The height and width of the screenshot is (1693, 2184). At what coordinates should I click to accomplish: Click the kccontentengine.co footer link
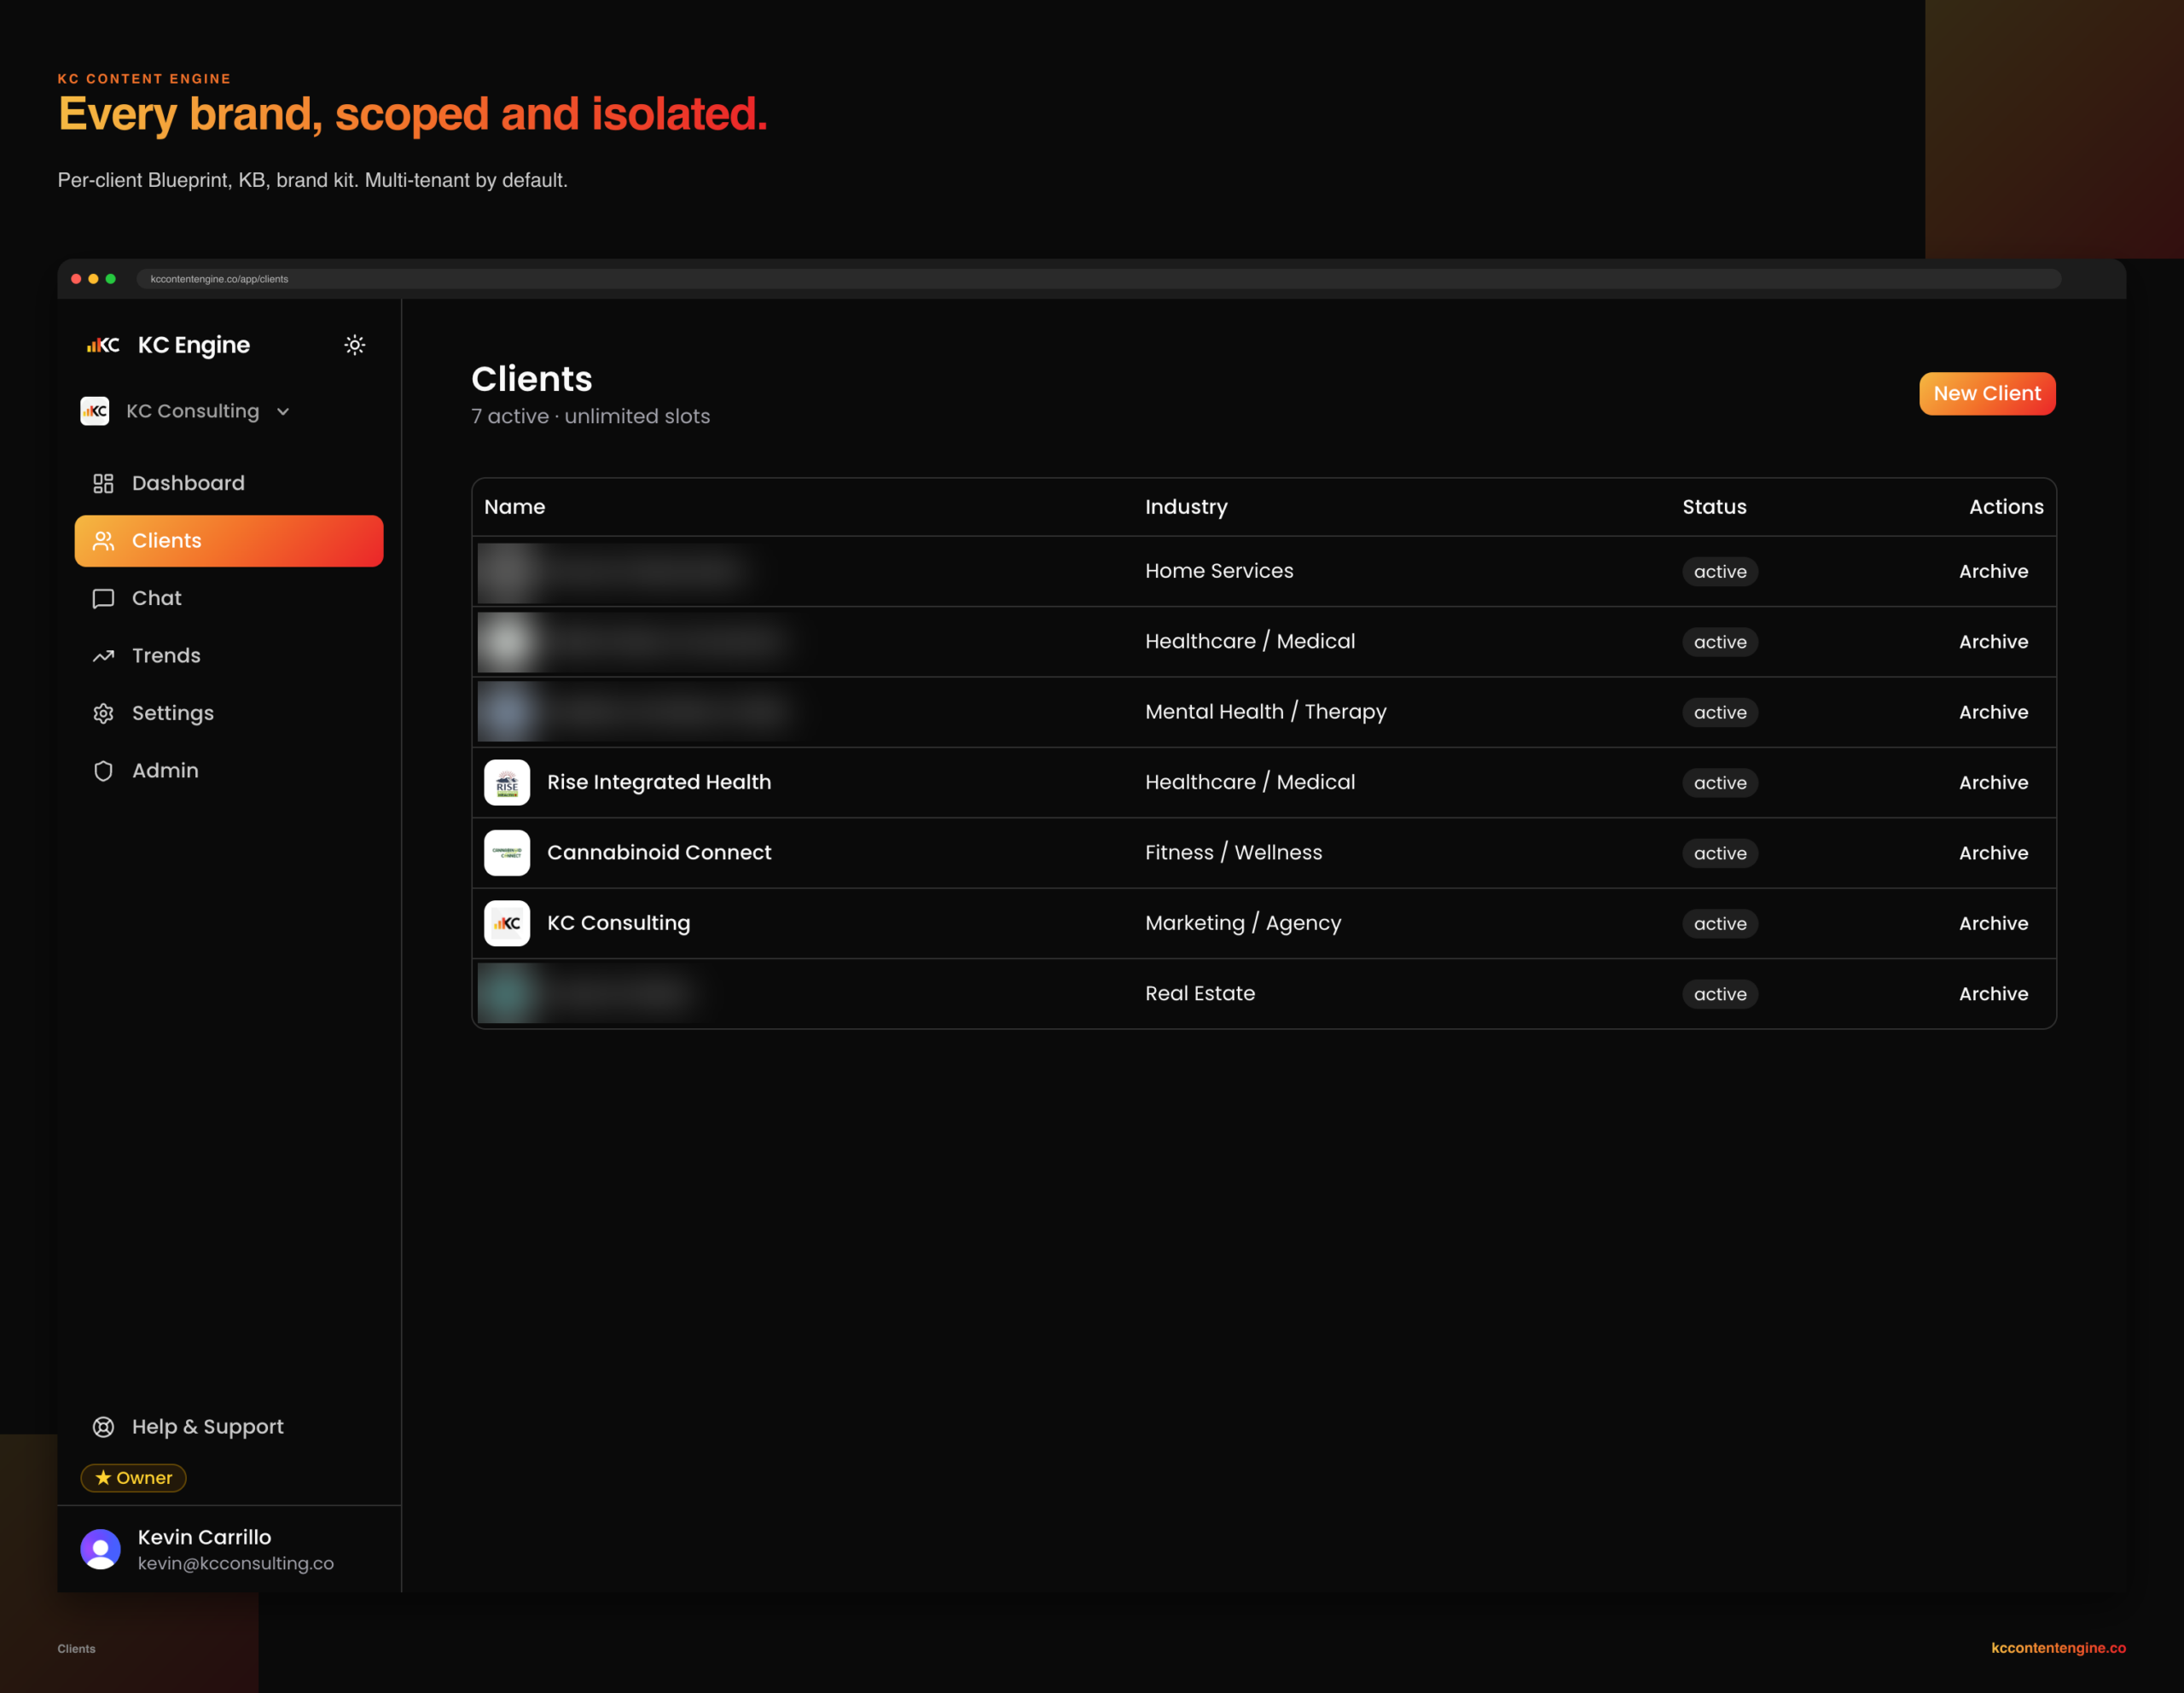pyautogui.click(x=2058, y=1648)
